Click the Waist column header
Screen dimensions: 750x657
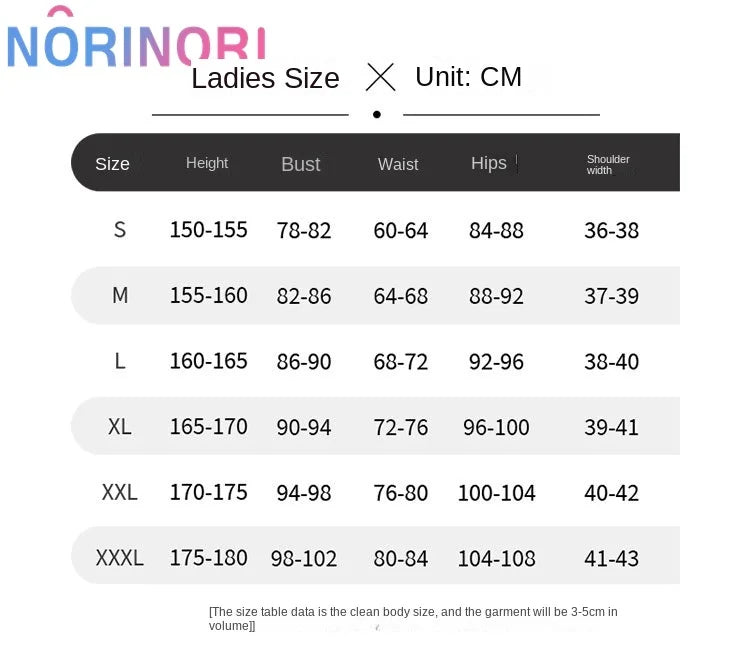398,164
